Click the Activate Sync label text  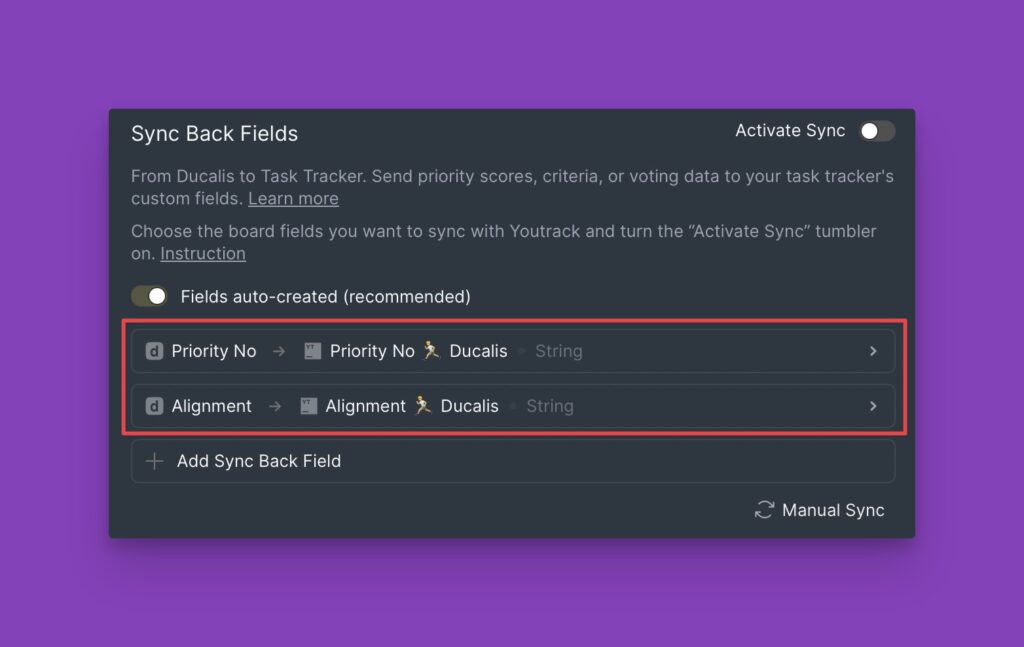coord(790,131)
